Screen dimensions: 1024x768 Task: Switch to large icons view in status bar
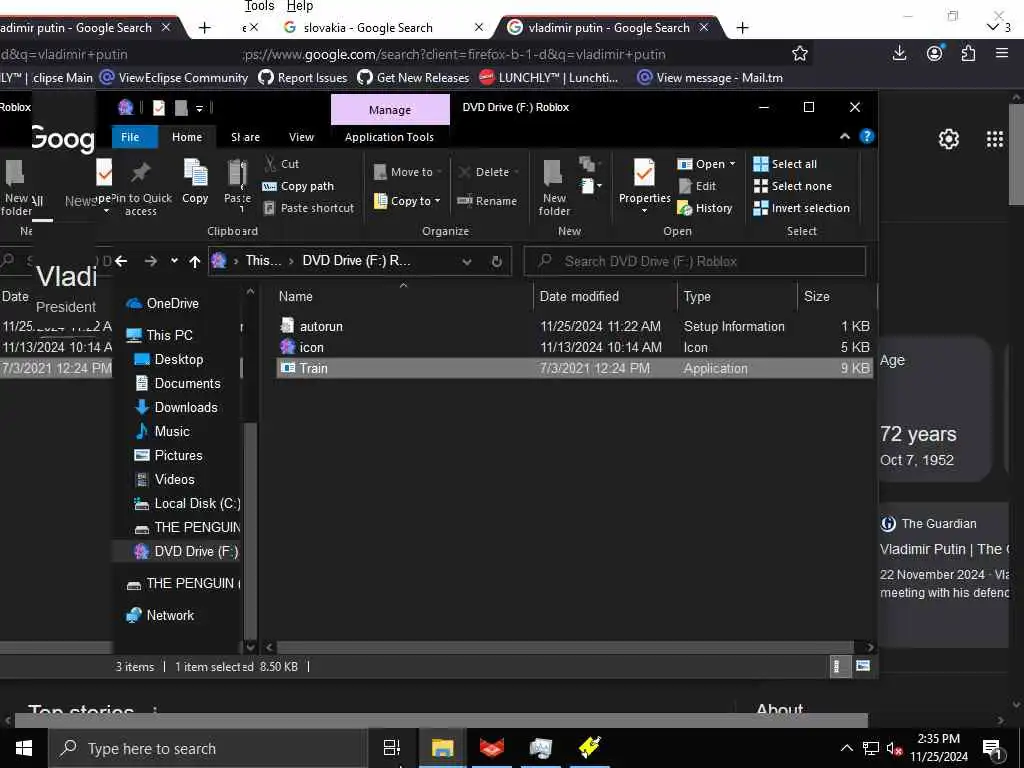(863, 666)
